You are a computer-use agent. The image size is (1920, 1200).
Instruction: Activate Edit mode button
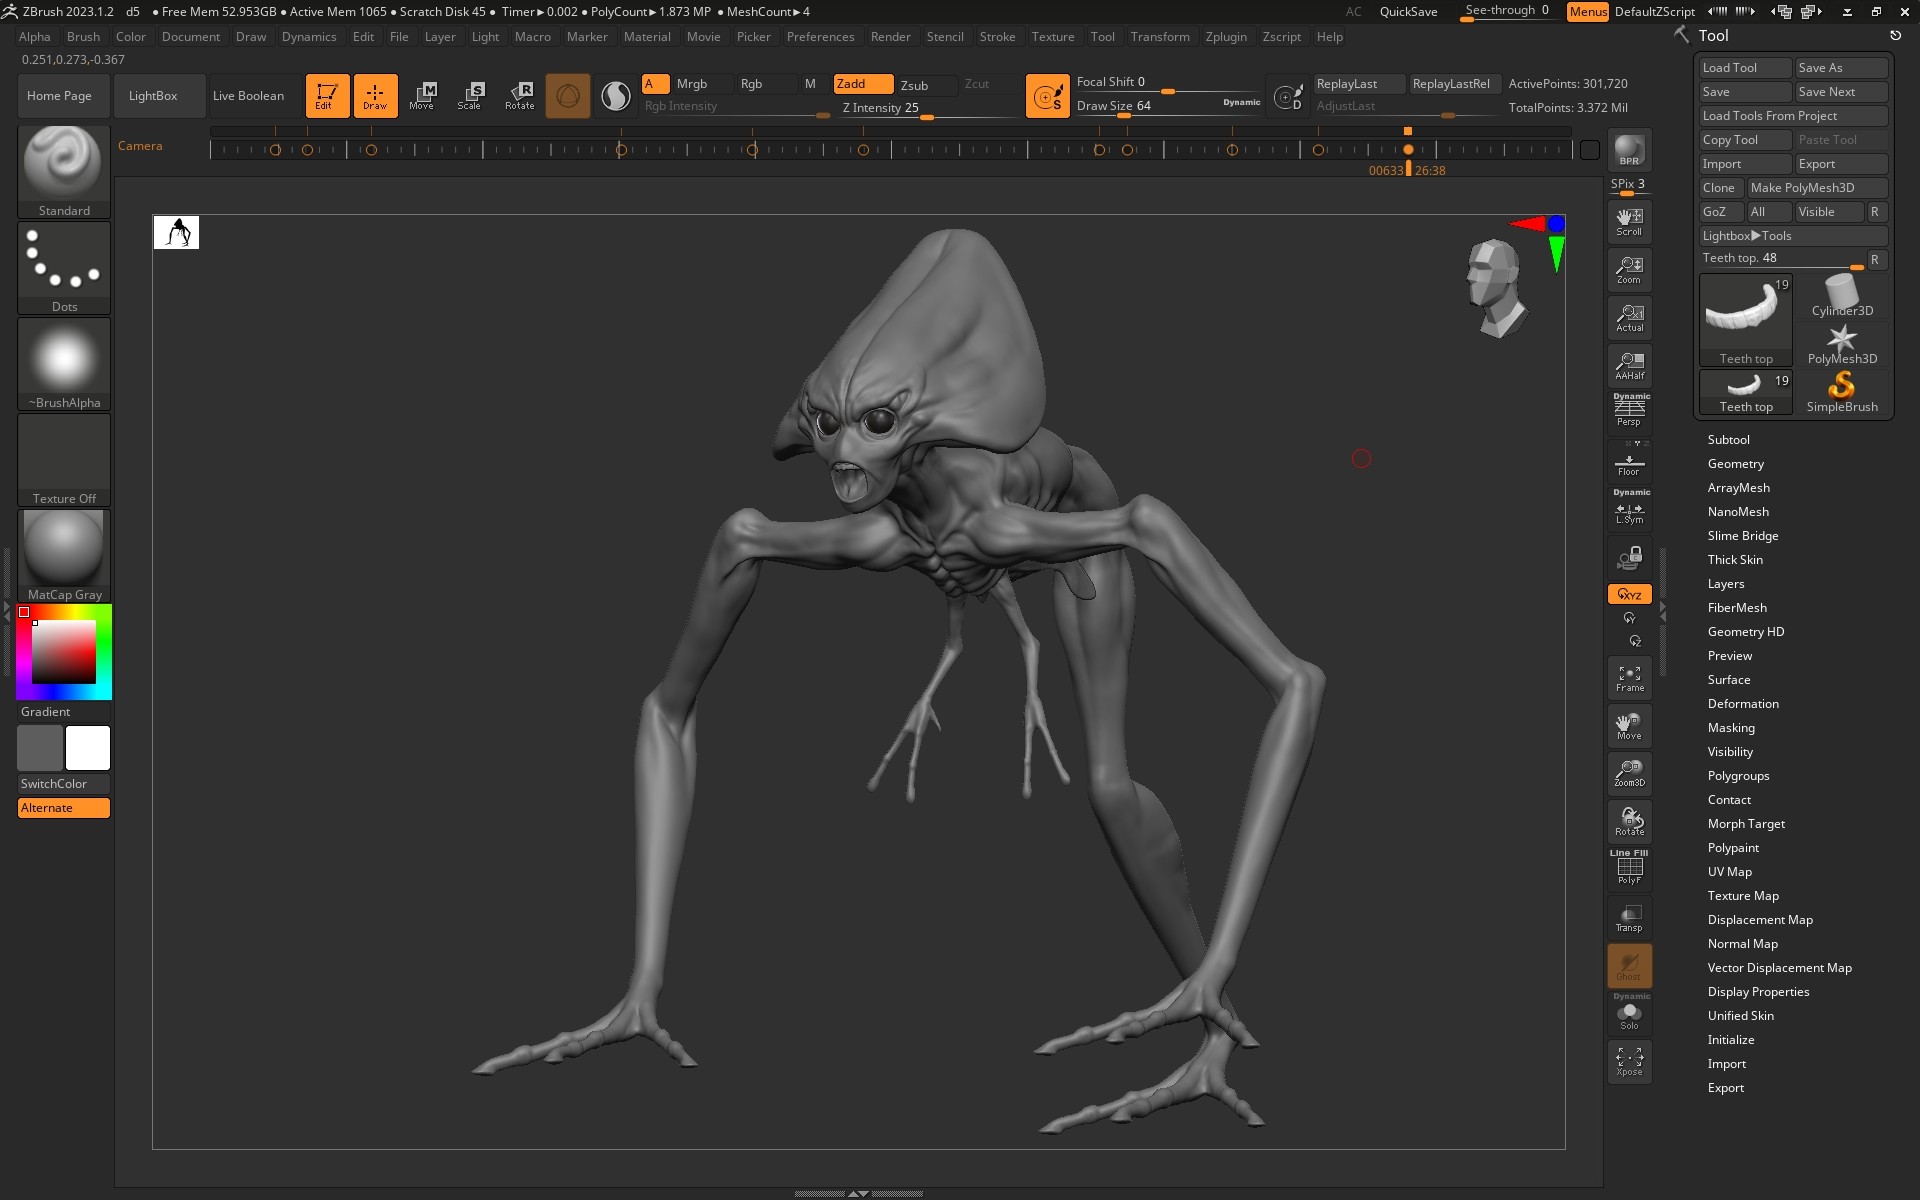327,96
